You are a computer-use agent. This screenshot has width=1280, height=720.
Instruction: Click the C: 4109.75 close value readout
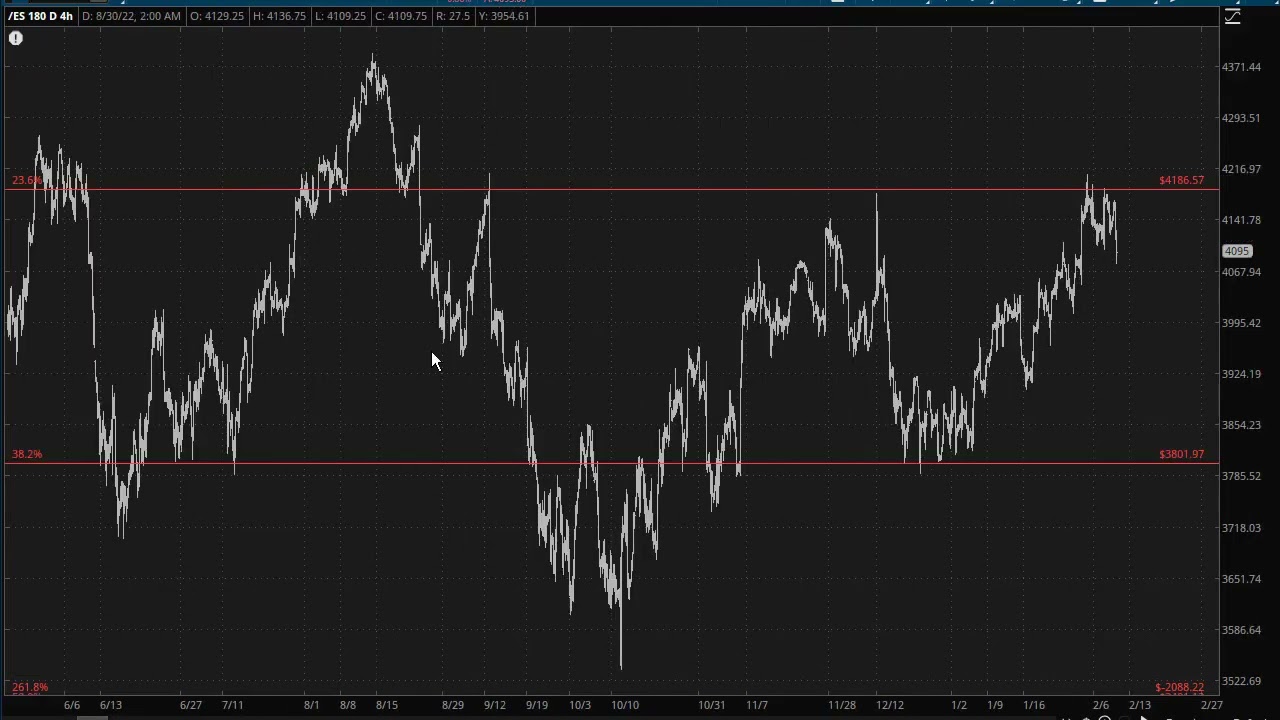[x=401, y=16]
